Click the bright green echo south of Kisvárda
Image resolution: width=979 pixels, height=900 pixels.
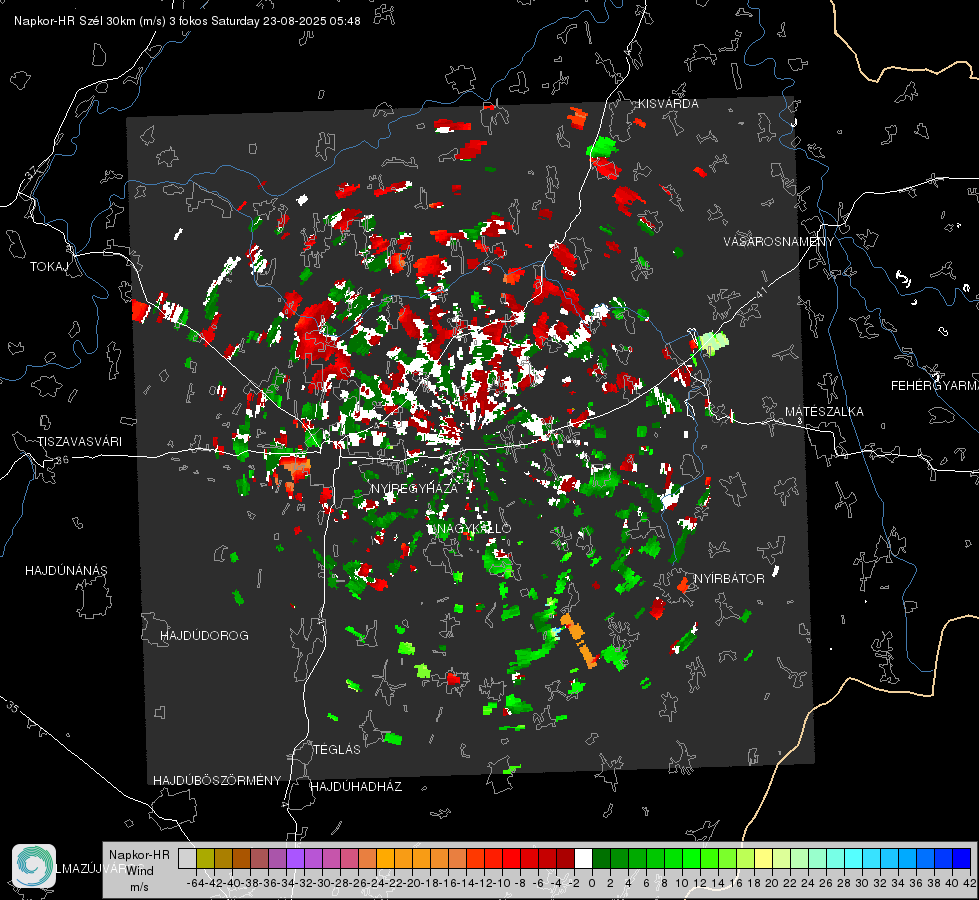[x=603, y=147]
